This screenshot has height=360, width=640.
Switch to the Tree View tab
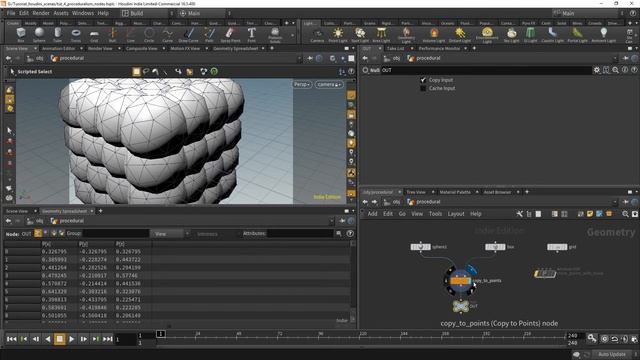pyautogui.click(x=416, y=192)
